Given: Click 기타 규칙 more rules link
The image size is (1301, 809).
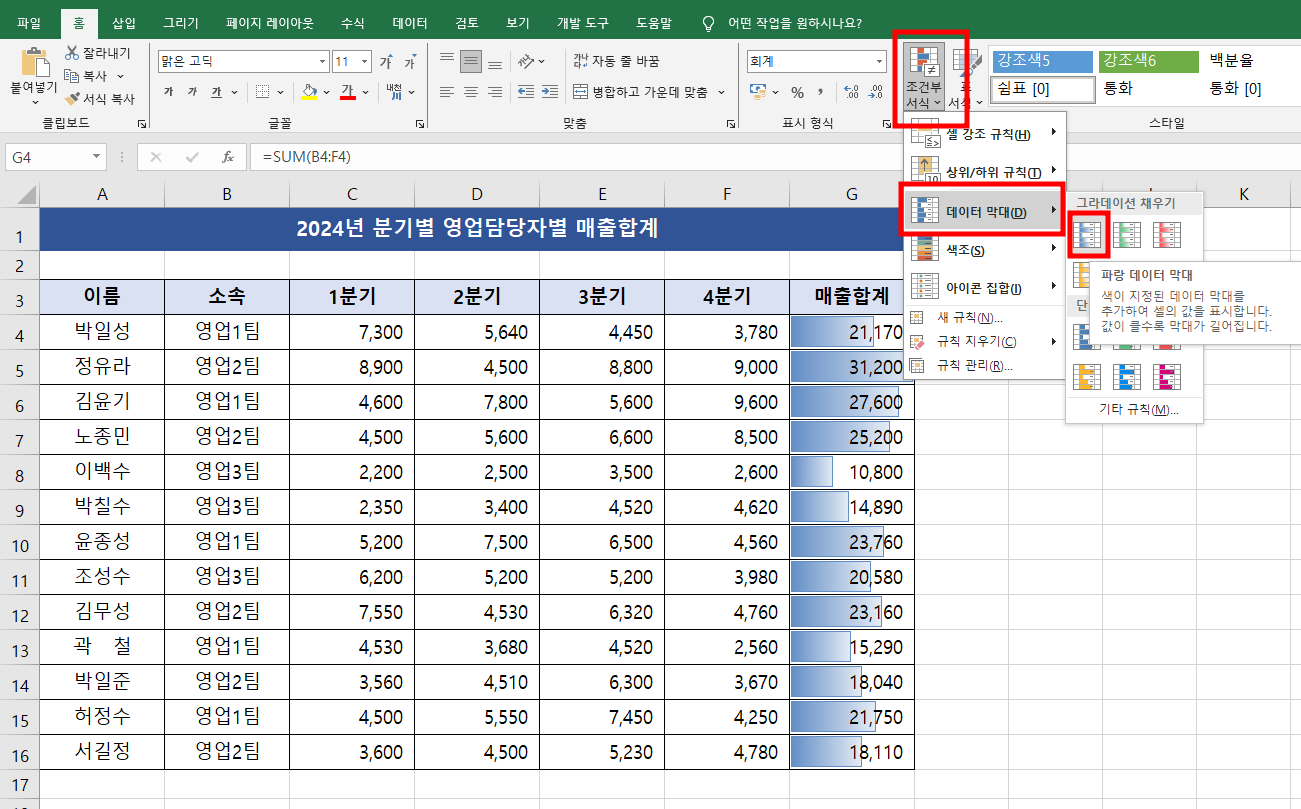Looking at the screenshot, I should tap(1138, 410).
